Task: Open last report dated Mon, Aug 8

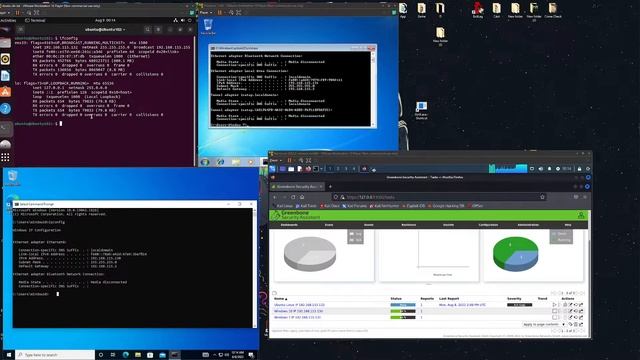Action: tap(462, 305)
